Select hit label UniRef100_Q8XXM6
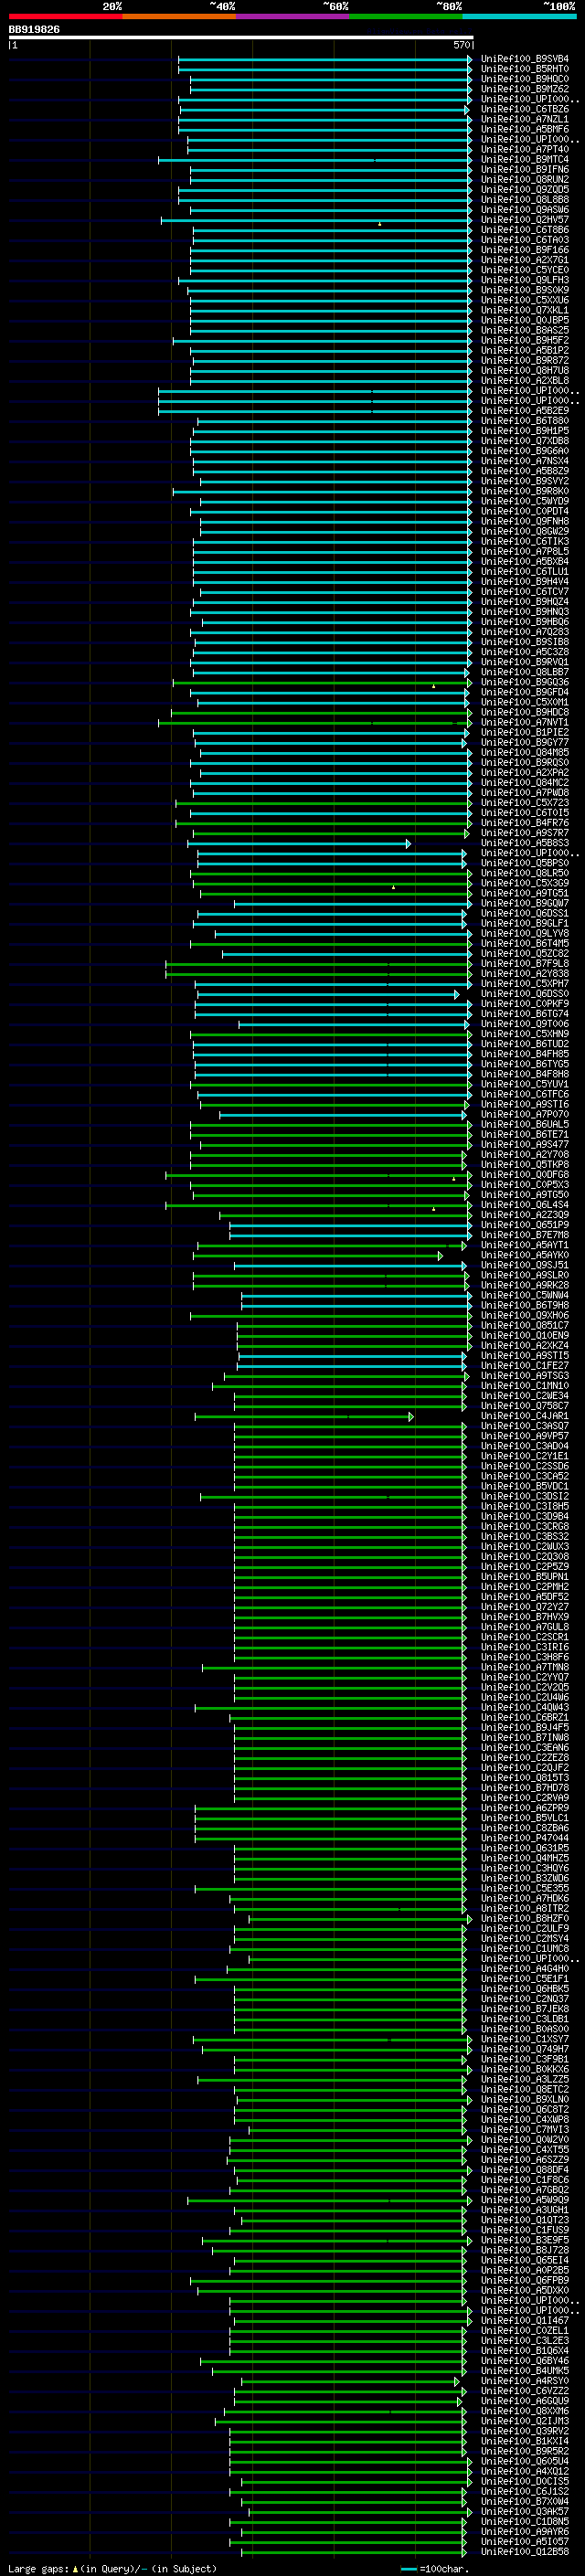The height and width of the screenshot is (2576, 585). [x=525, y=2410]
